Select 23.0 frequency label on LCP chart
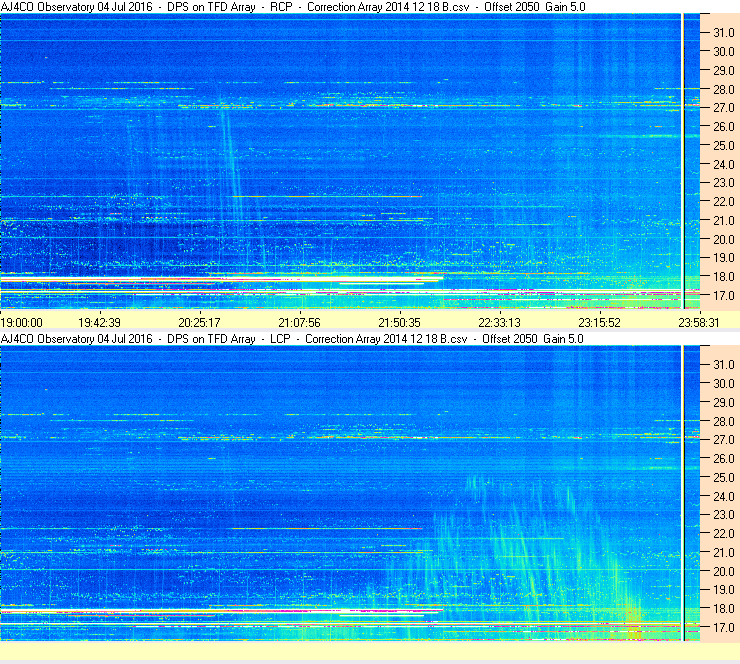 point(724,515)
